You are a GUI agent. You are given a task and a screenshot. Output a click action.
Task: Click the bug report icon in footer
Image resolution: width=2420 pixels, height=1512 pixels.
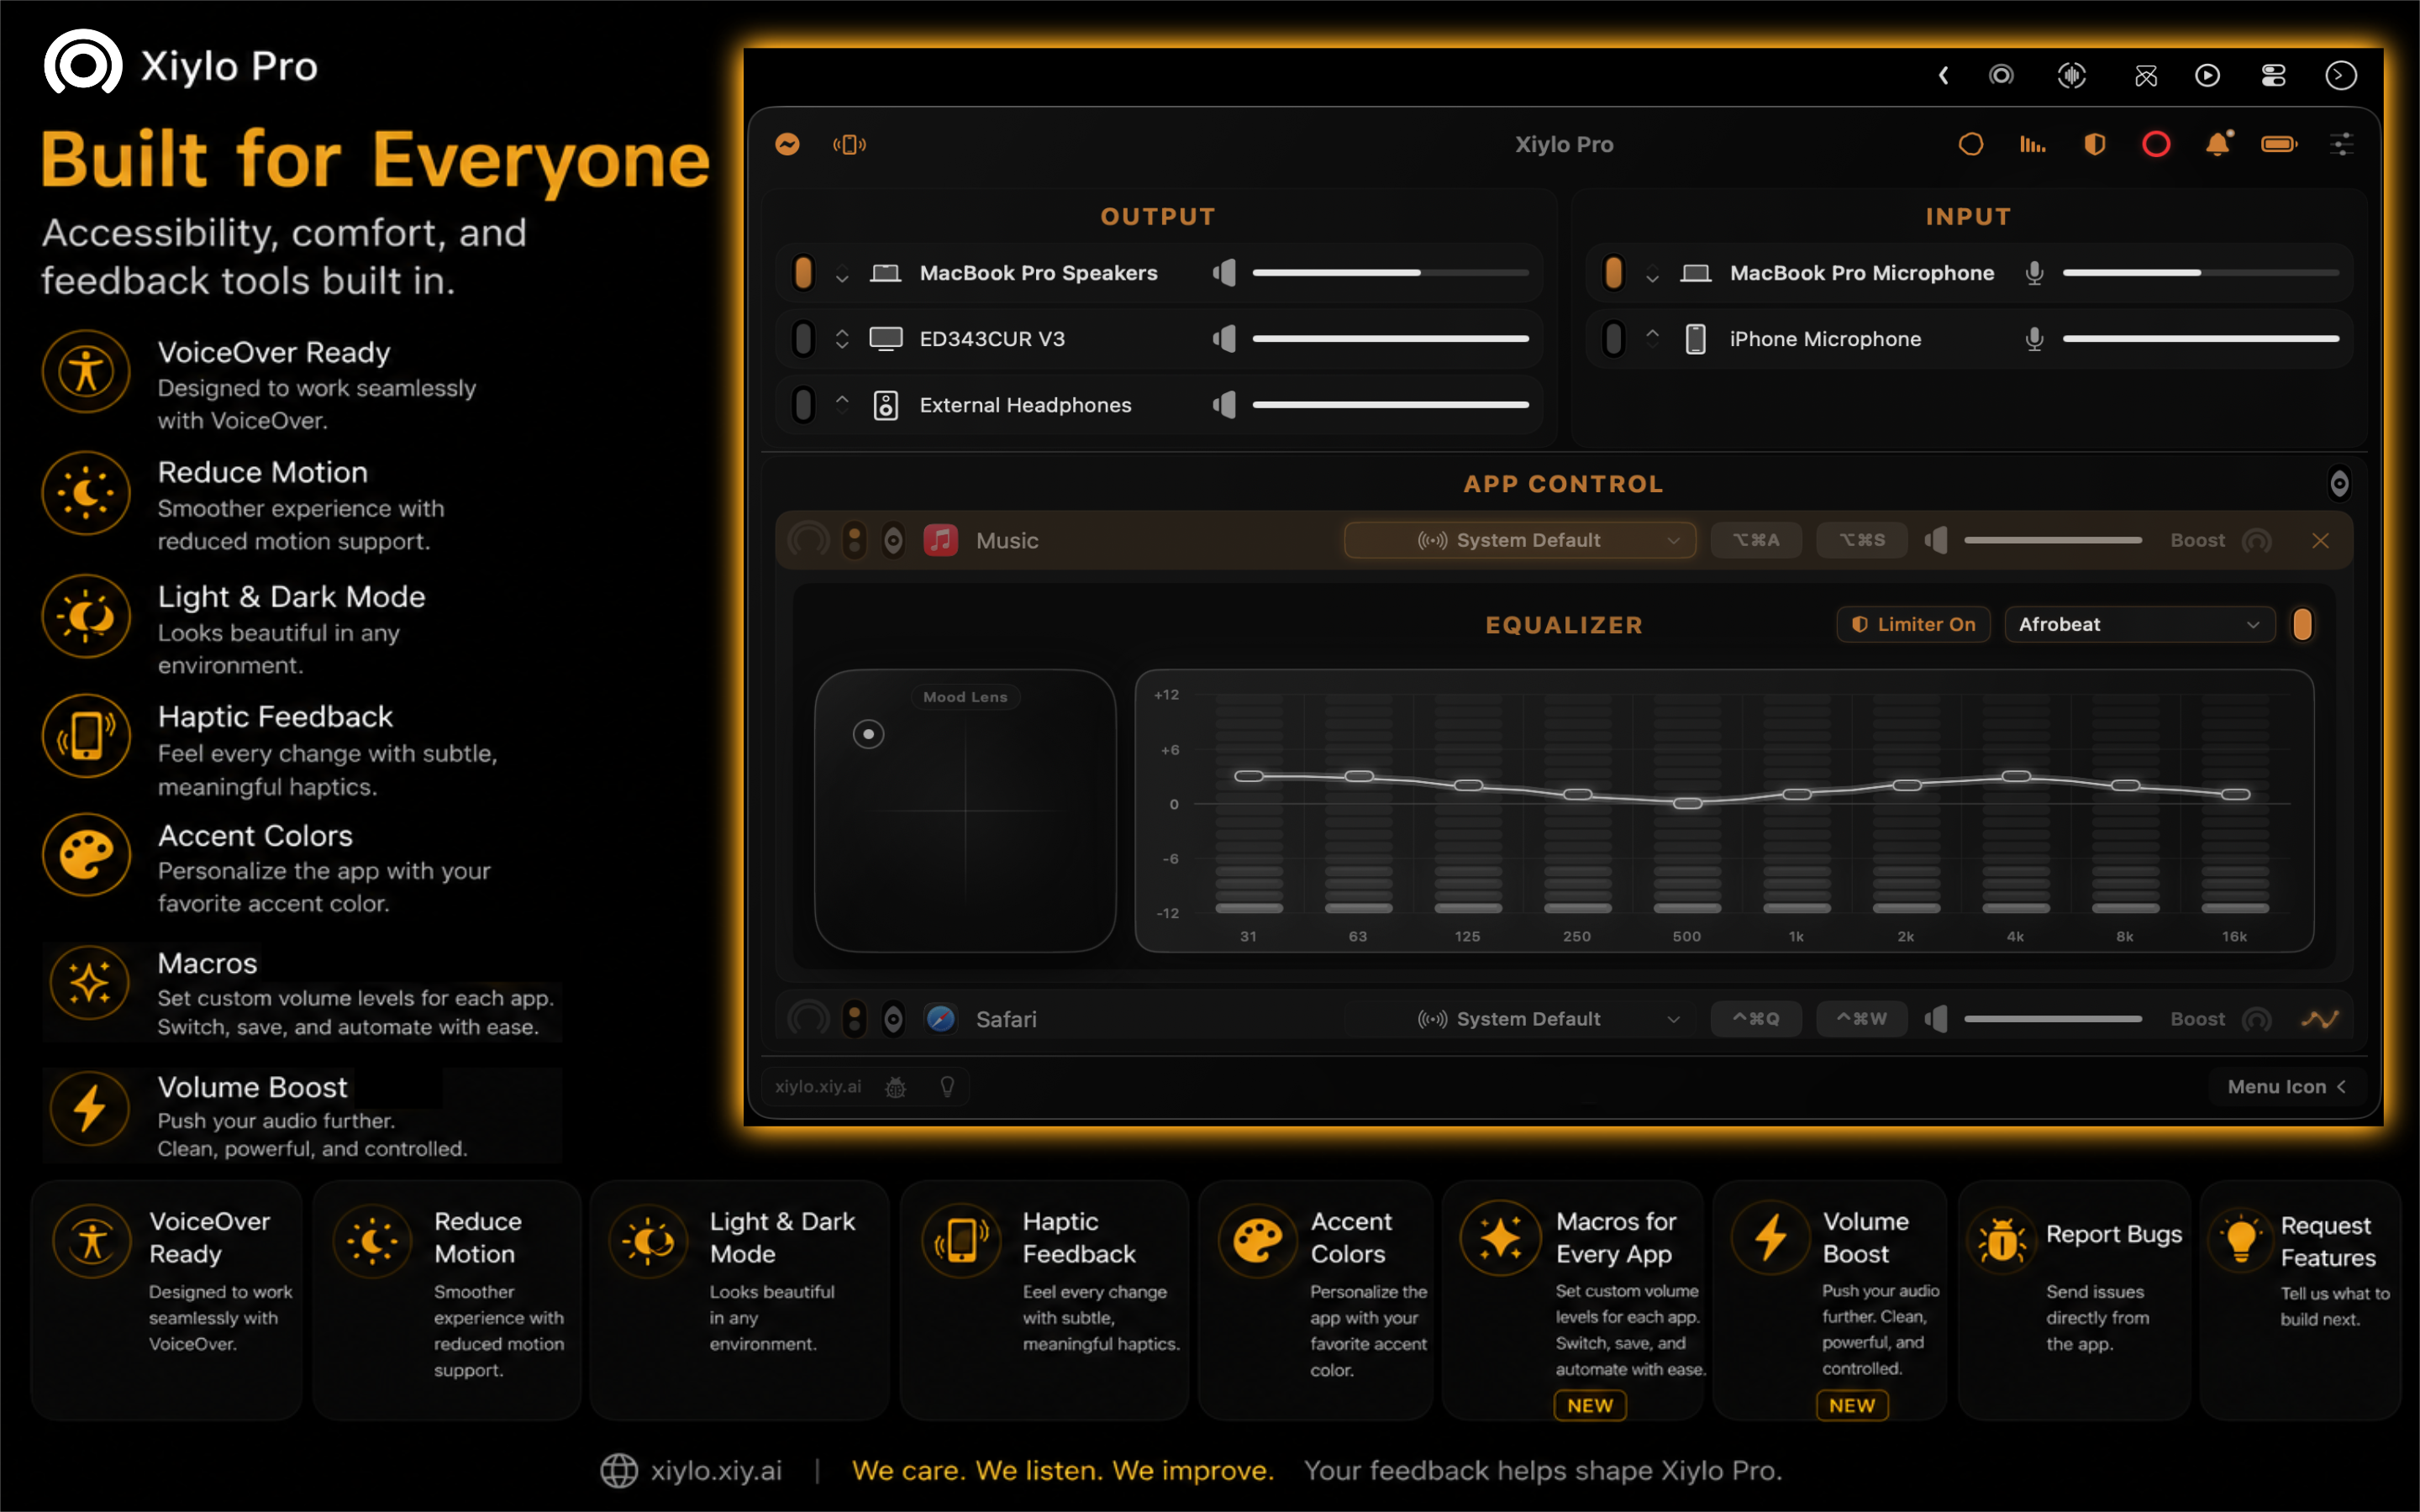[x=896, y=1087]
